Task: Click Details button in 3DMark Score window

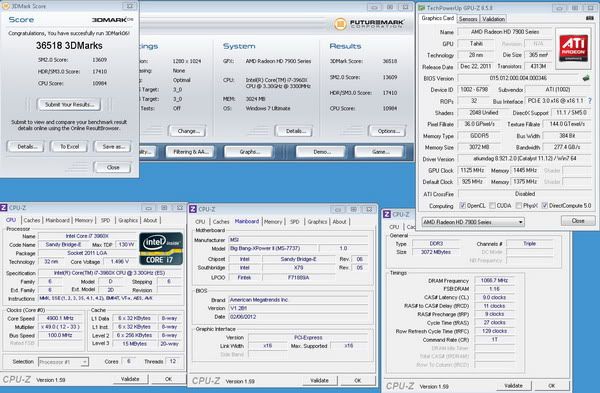Action: [26, 147]
